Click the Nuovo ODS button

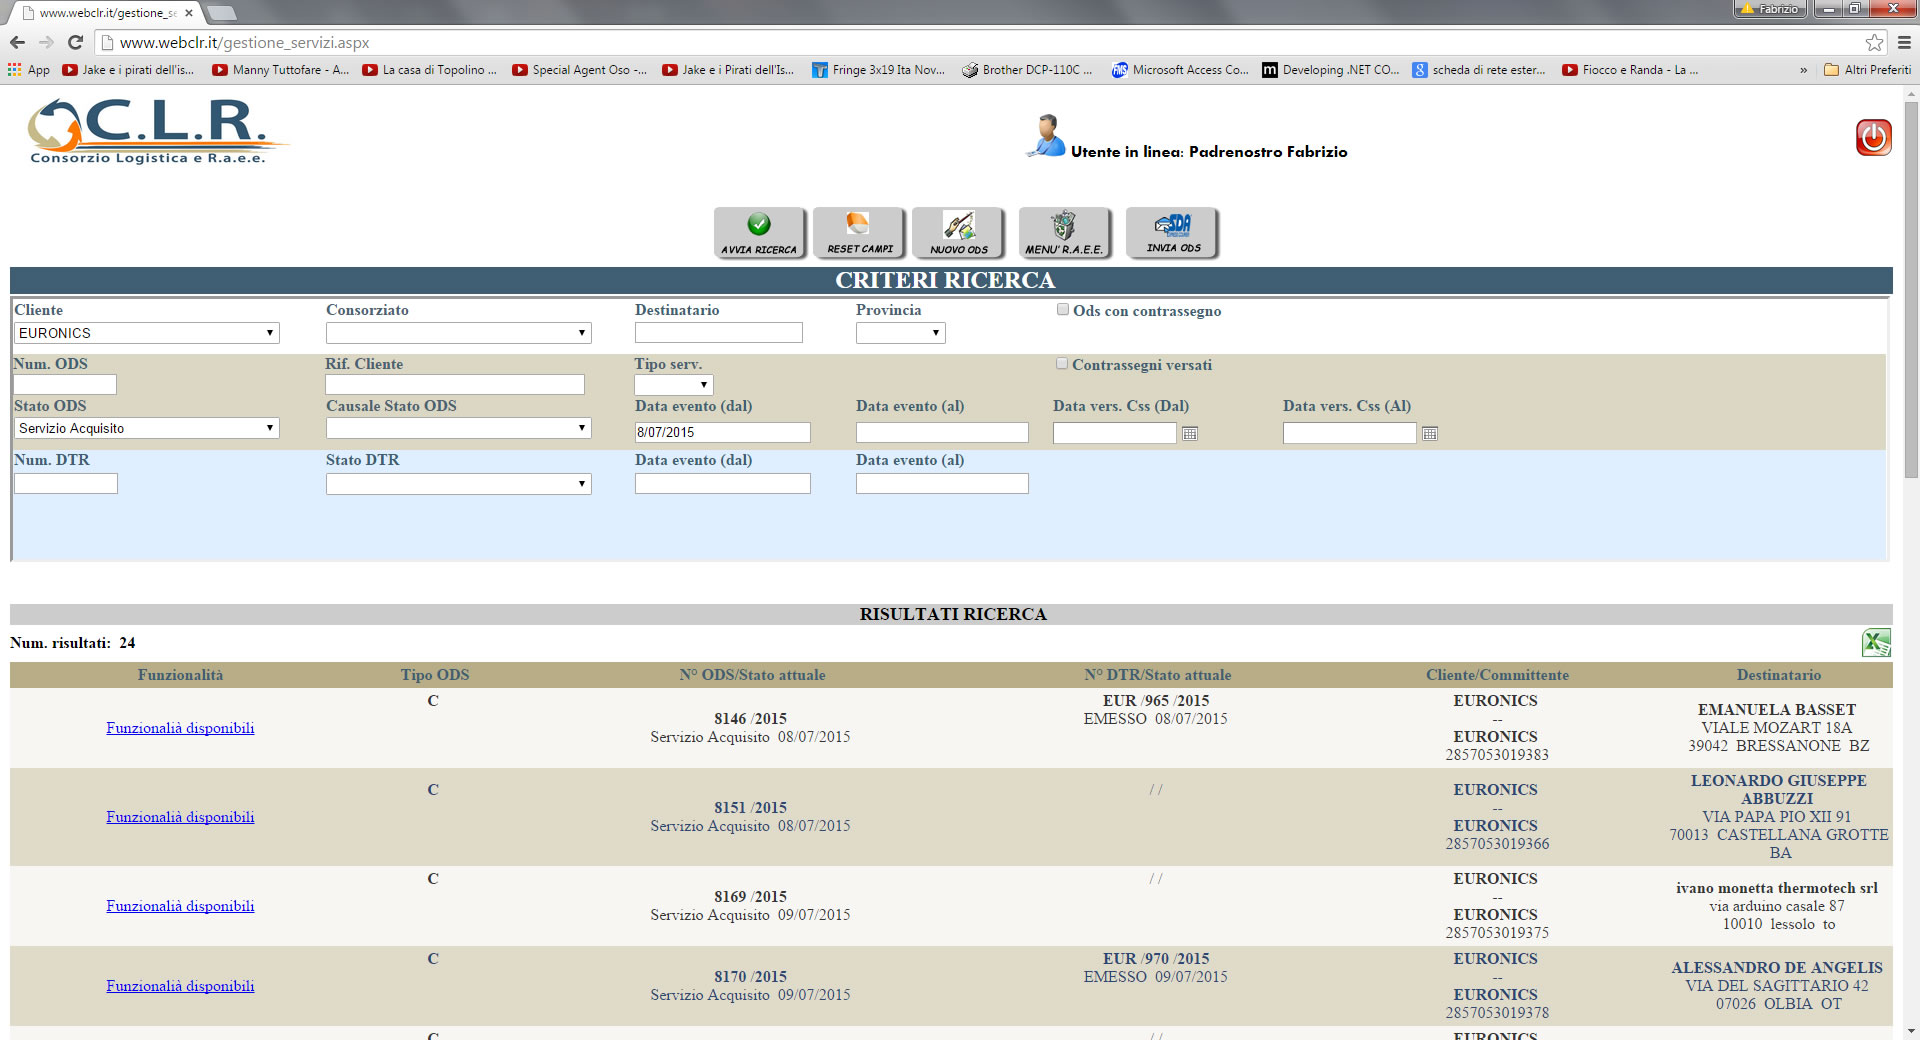pyautogui.click(x=958, y=233)
